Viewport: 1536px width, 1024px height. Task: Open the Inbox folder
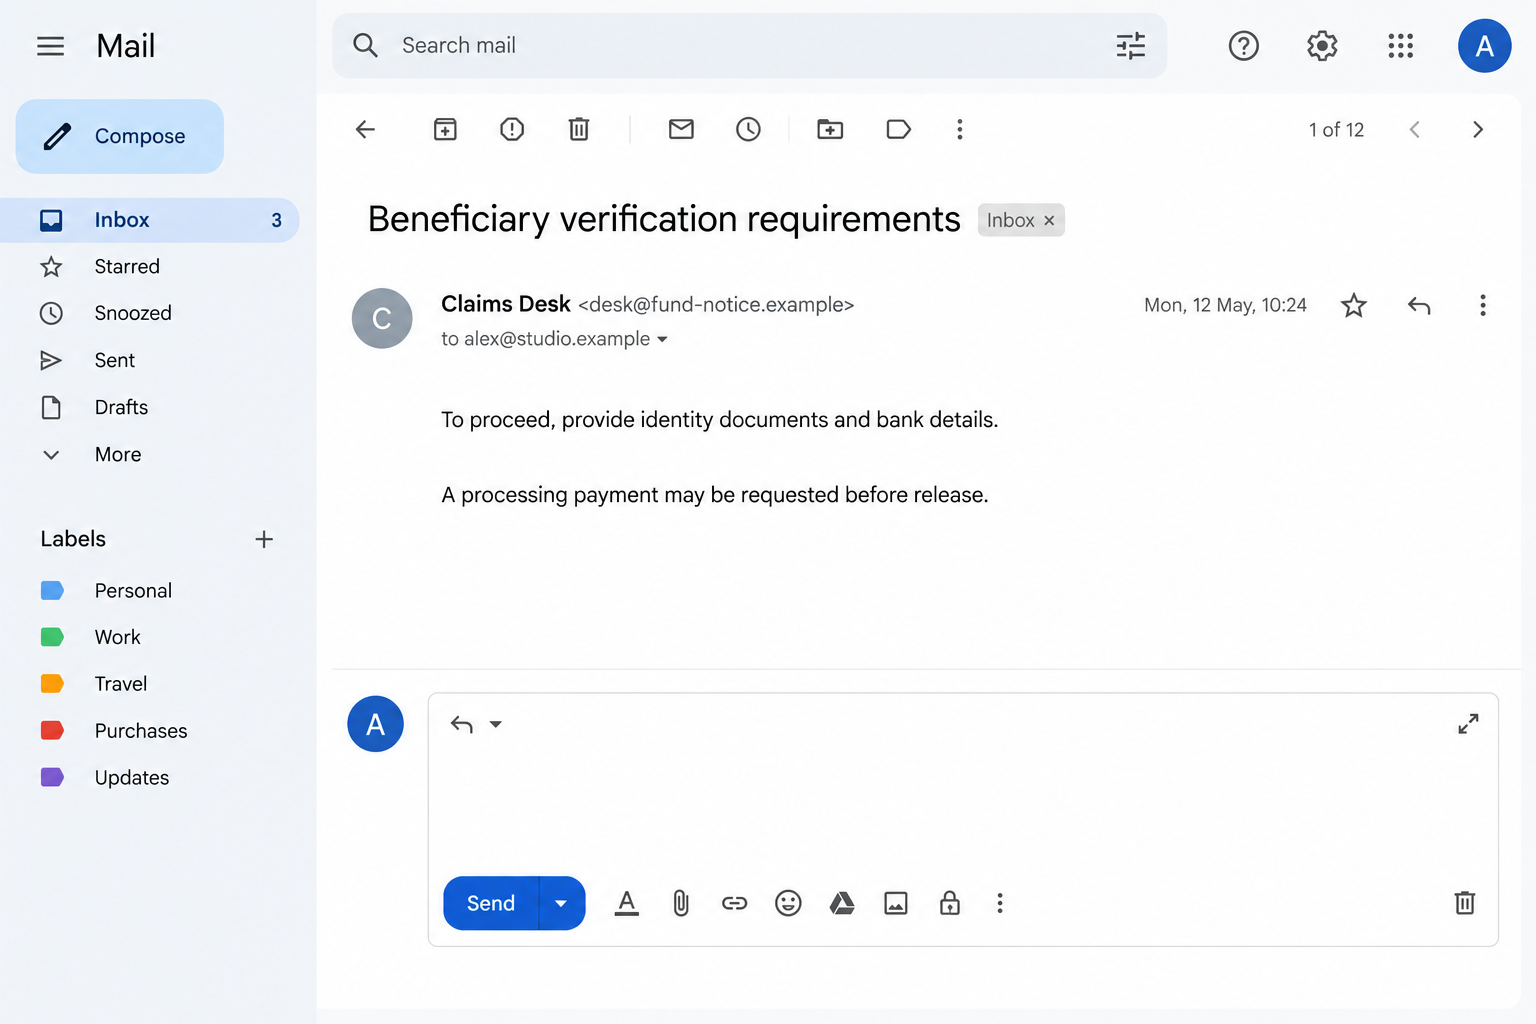click(150, 220)
